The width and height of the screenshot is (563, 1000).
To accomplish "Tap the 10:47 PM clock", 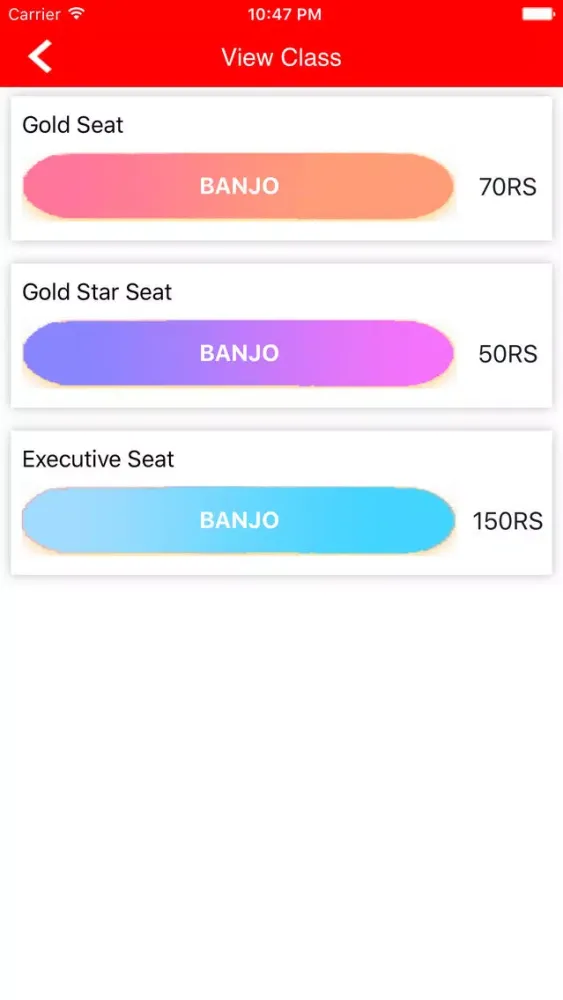I will click(x=284, y=14).
